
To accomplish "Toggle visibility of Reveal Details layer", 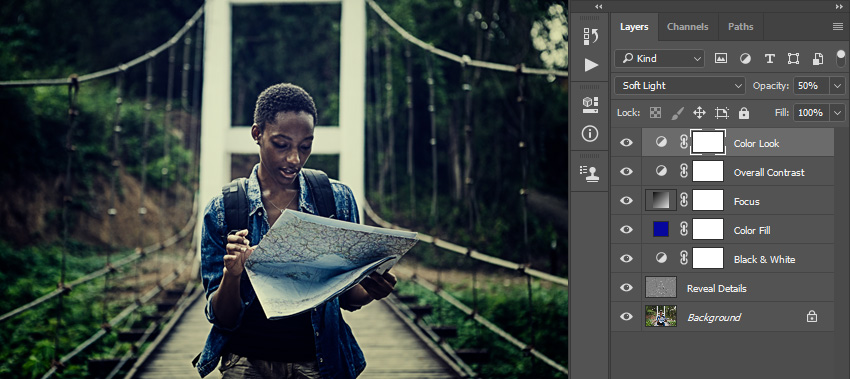I will coord(626,288).
